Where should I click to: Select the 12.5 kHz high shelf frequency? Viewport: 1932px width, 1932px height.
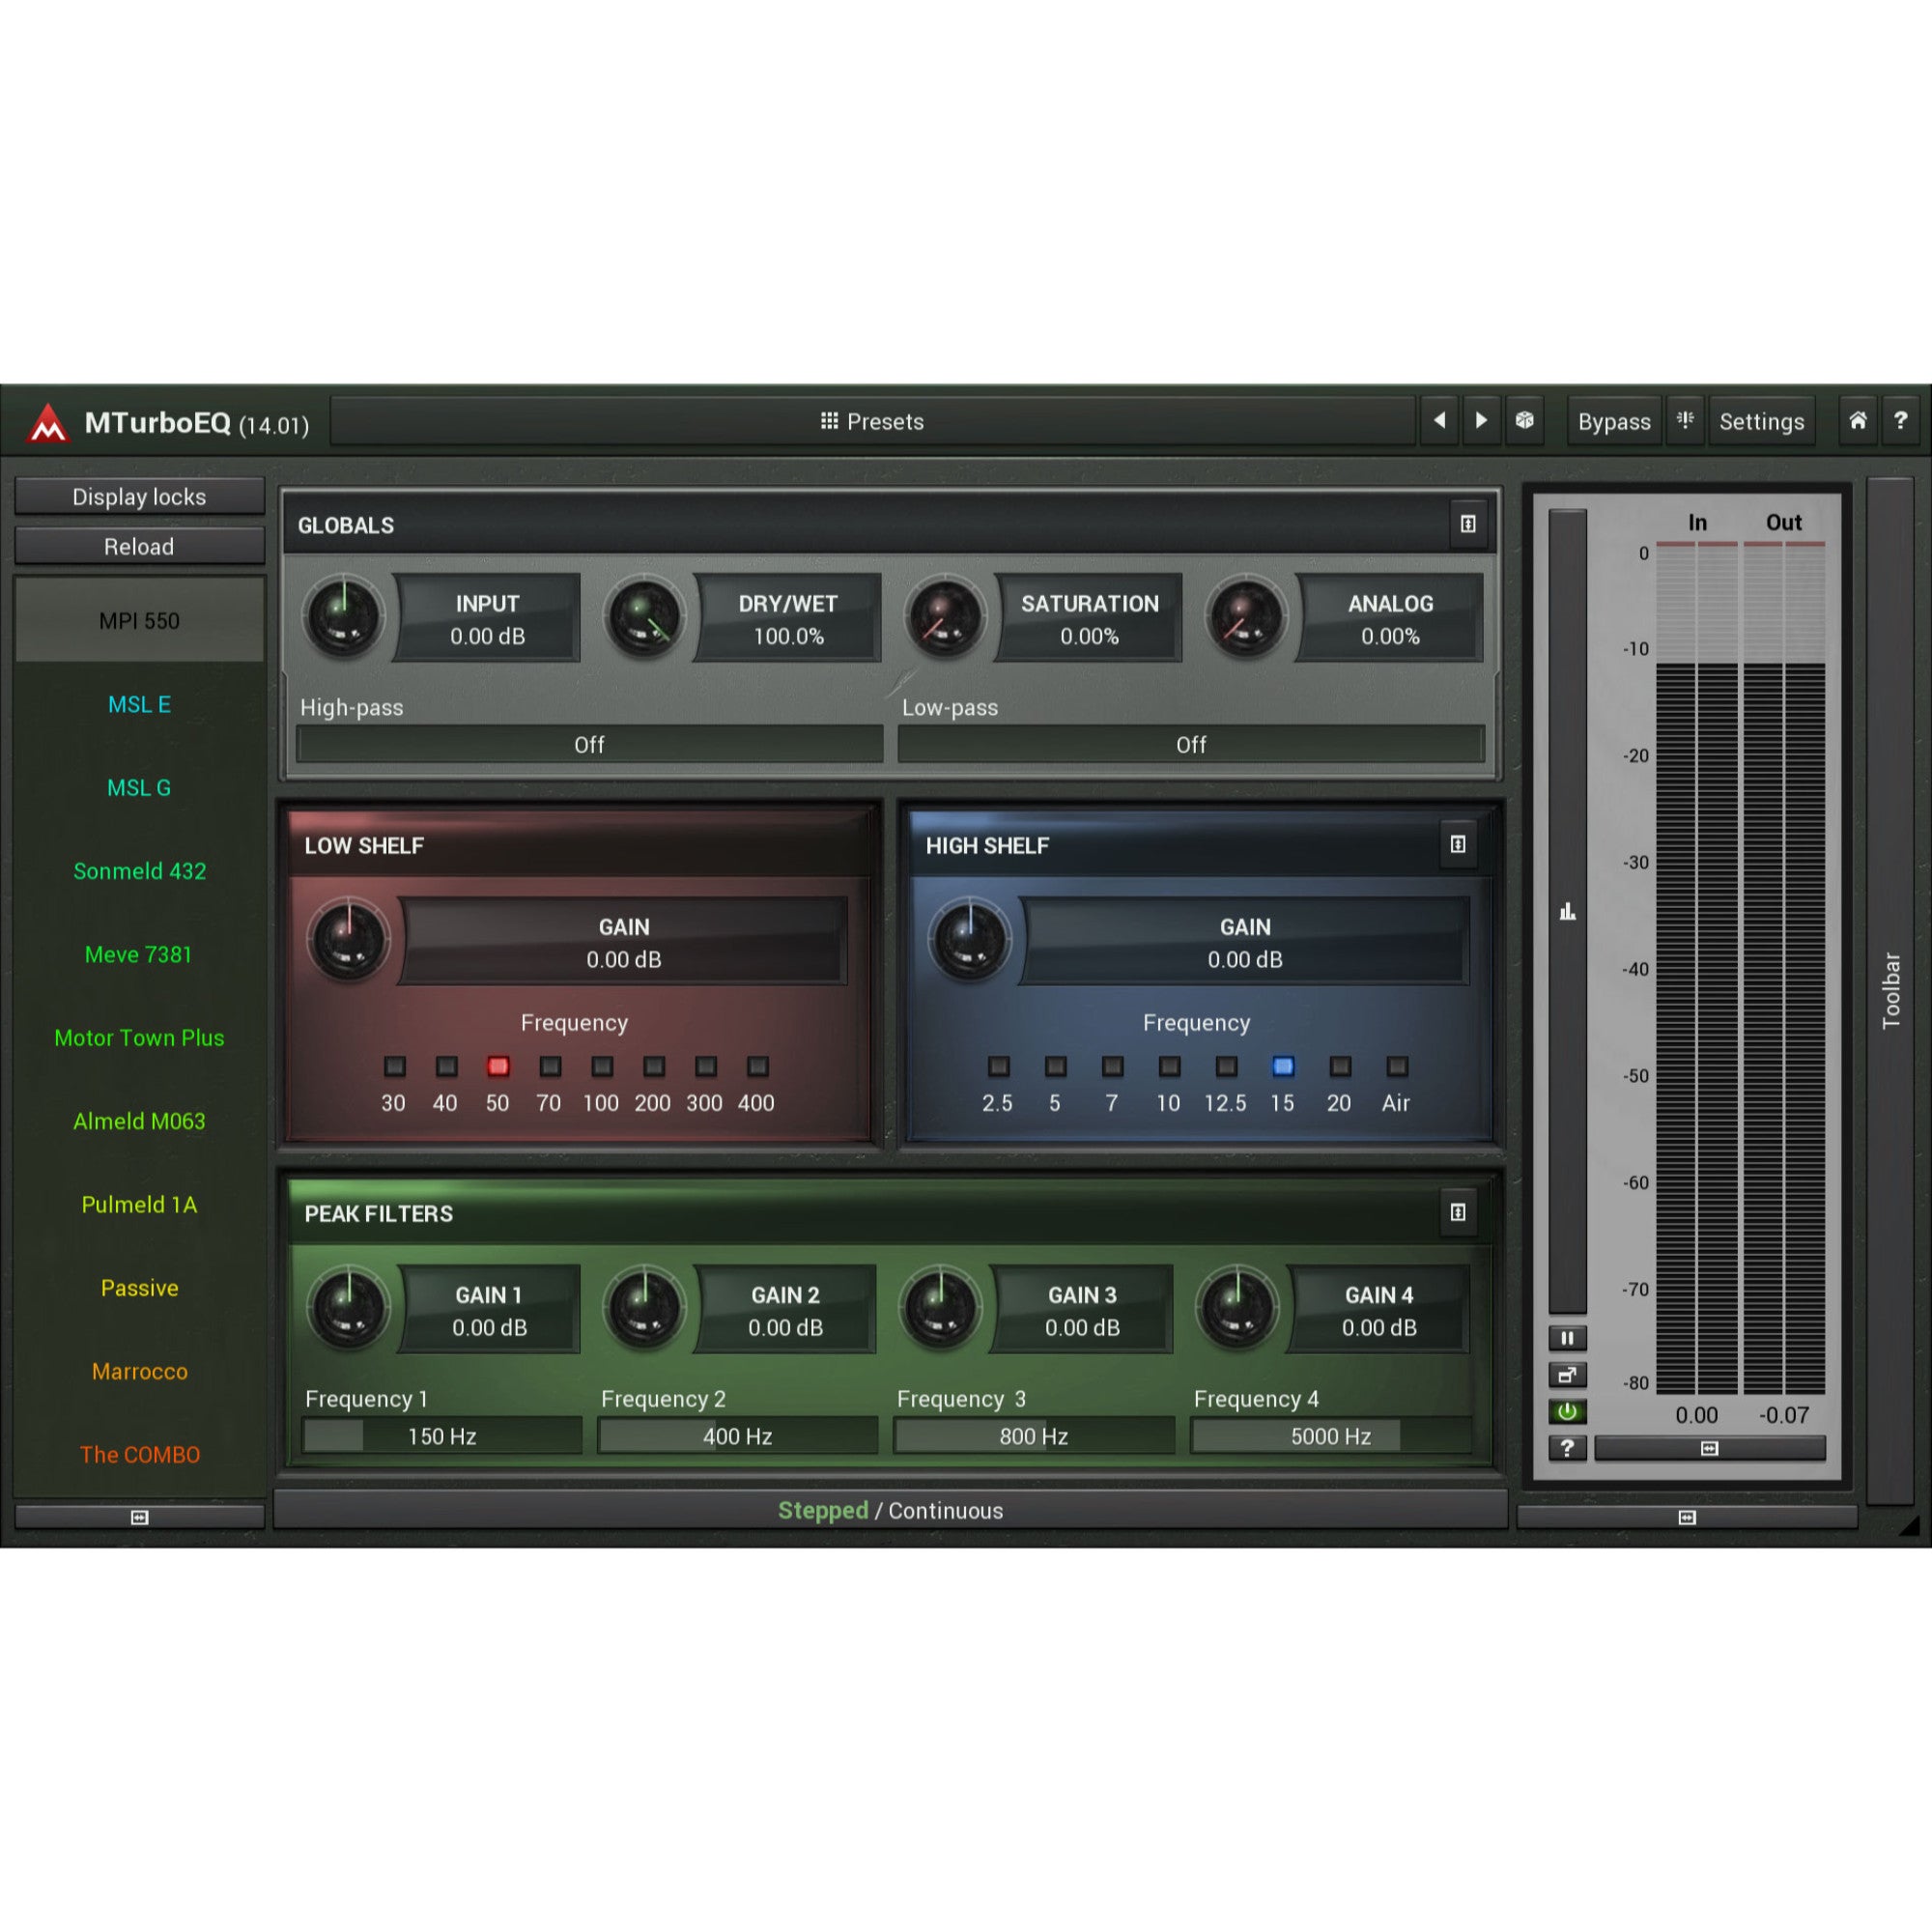pos(1226,1066)
